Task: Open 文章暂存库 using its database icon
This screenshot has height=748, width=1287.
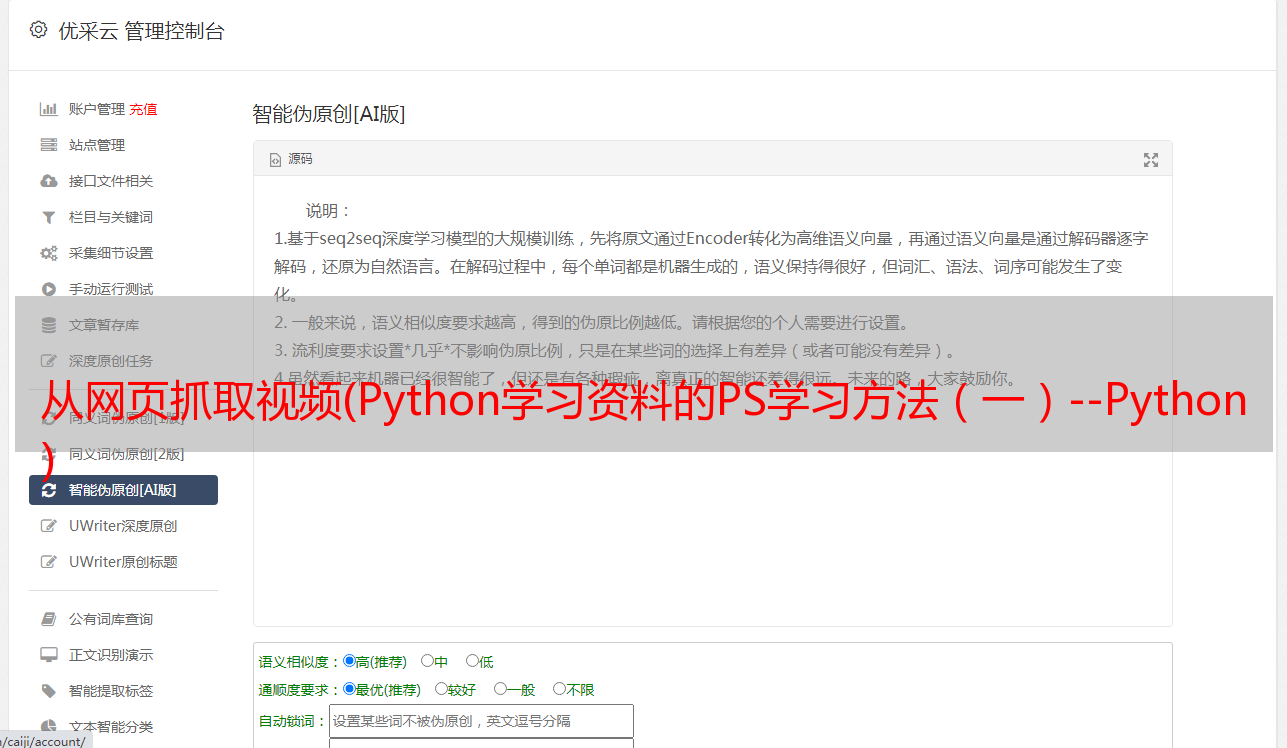Action: [x=48, y=325]
